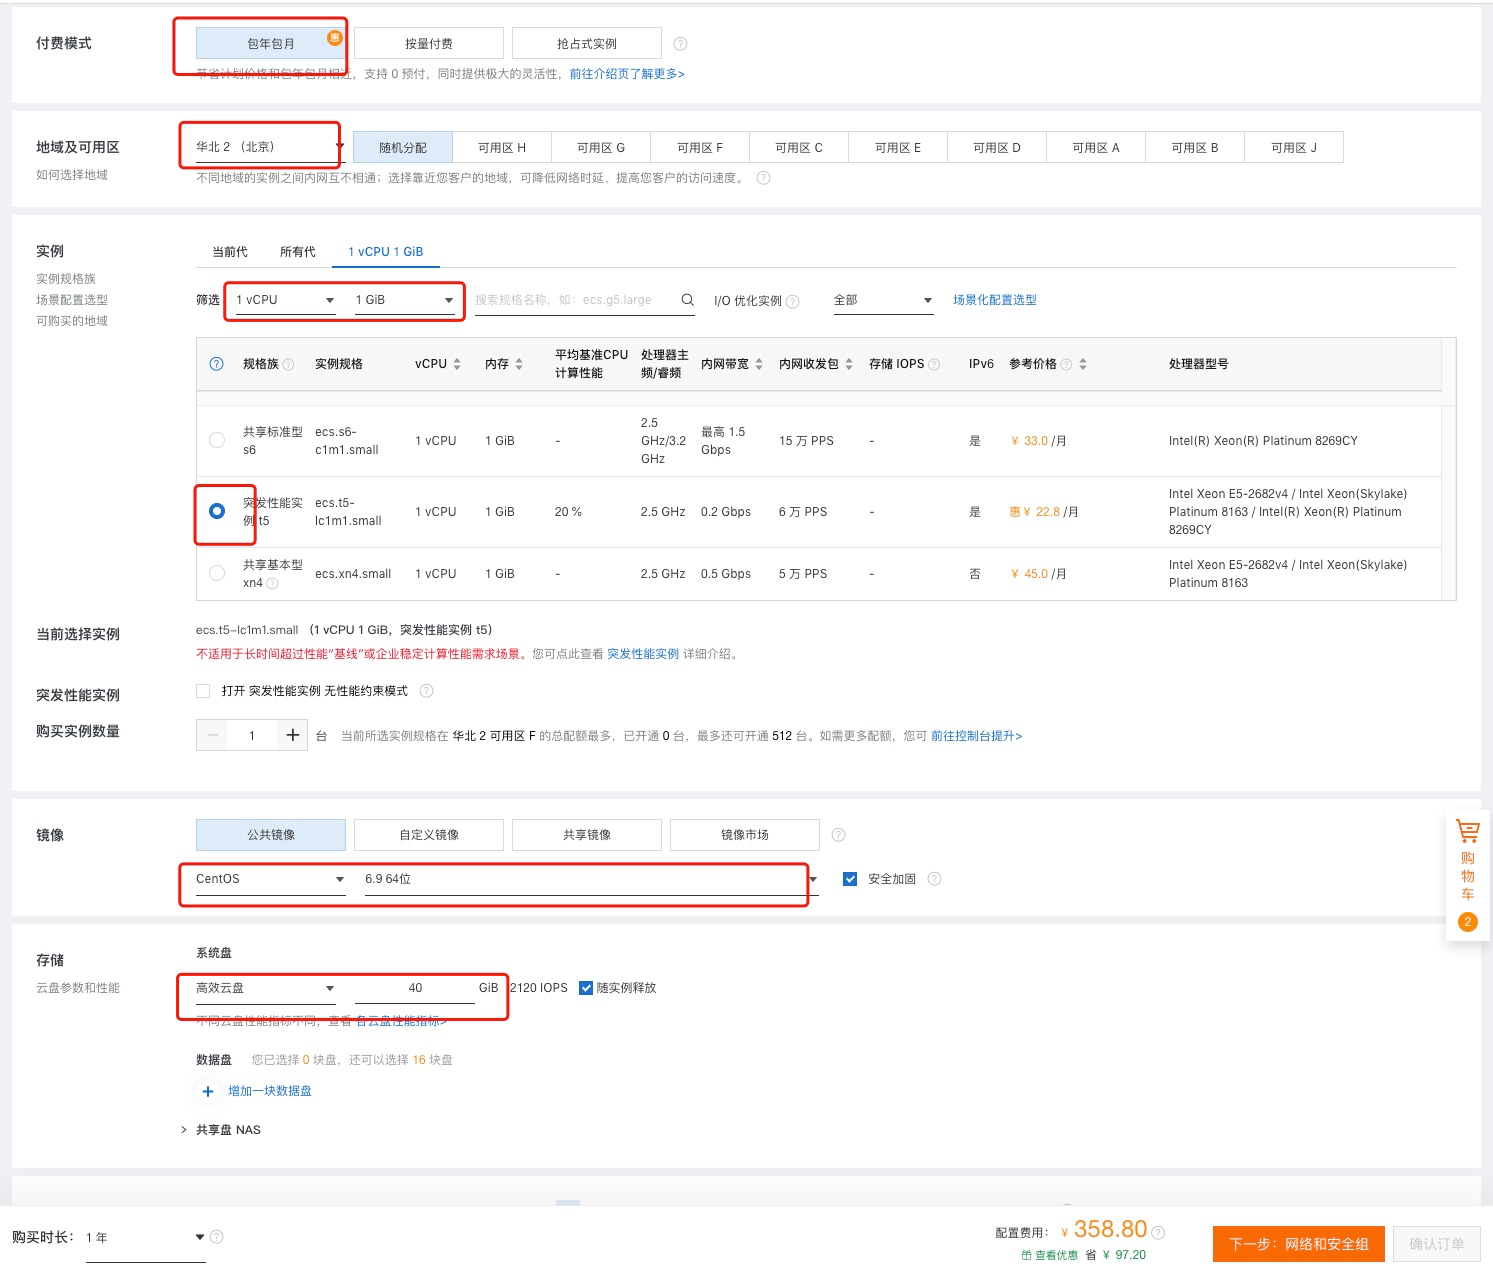
Task: Toggle 随实例释放 checkbox
Action: coord(586,988)
